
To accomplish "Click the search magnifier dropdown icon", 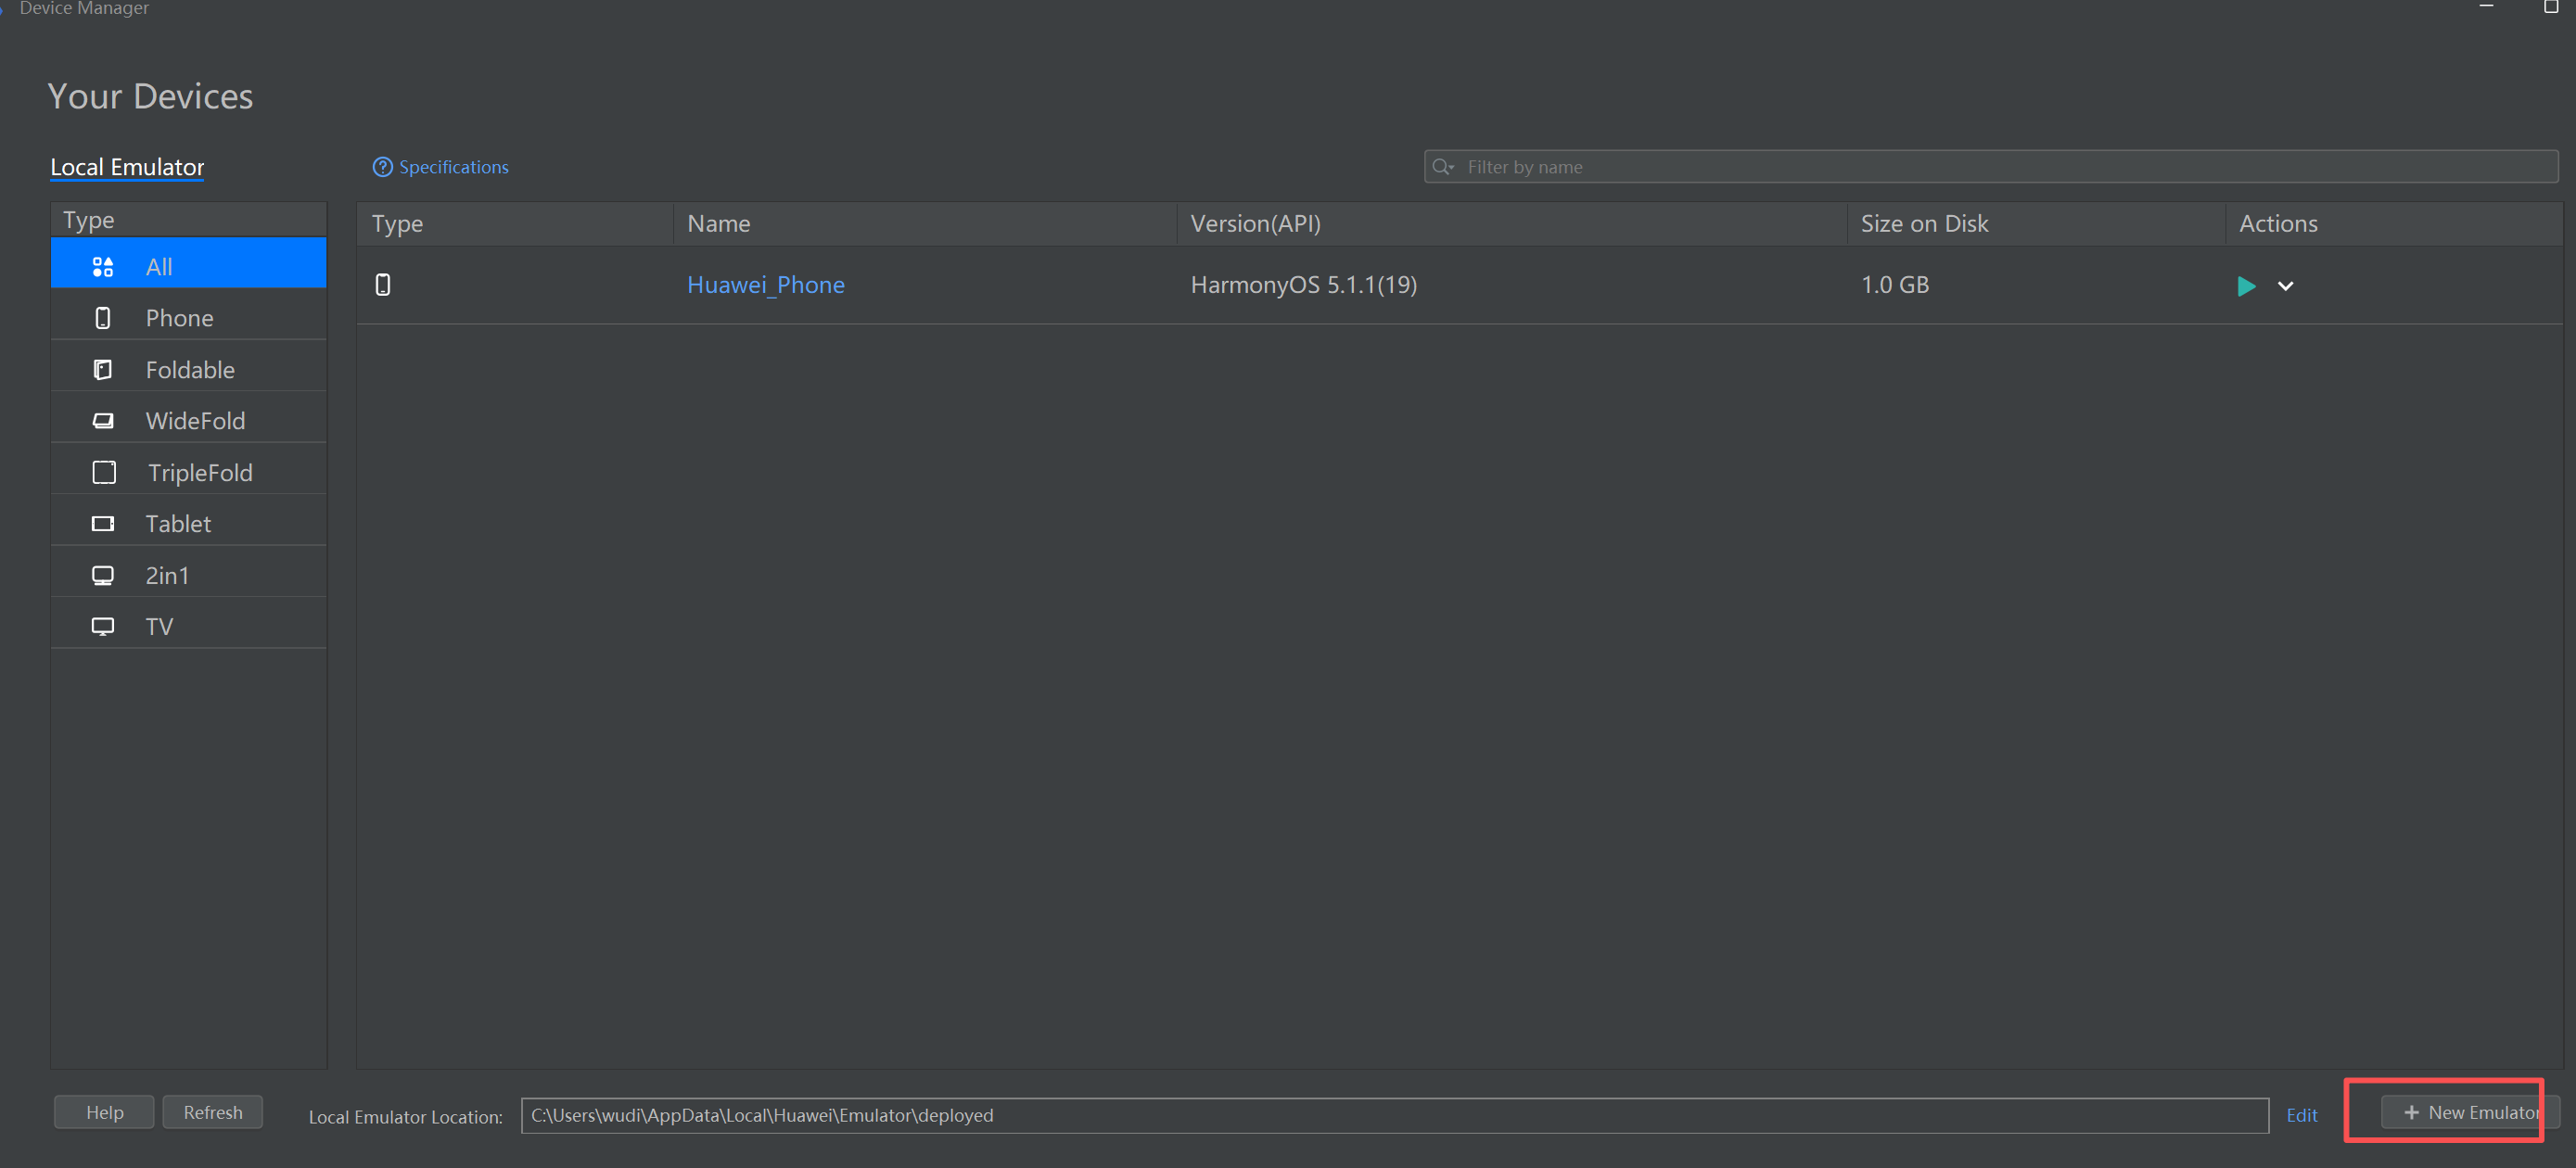I will (x=1442, y=167).
